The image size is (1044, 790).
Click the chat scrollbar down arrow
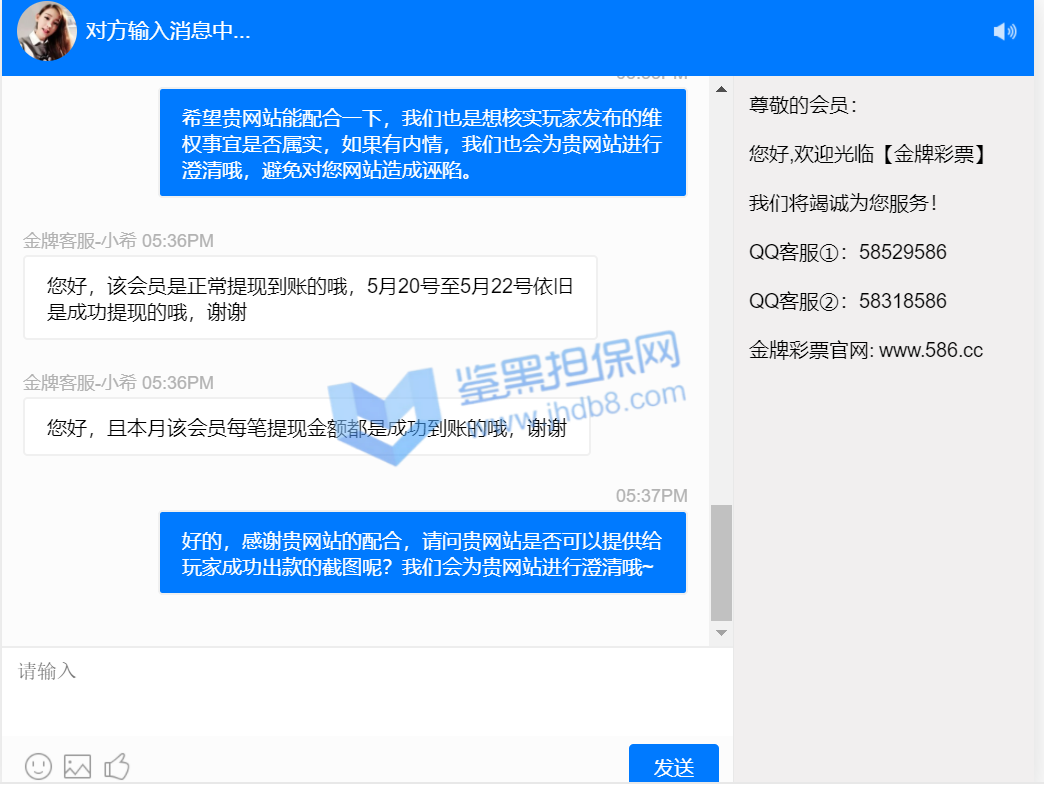(x=721, y=633)
